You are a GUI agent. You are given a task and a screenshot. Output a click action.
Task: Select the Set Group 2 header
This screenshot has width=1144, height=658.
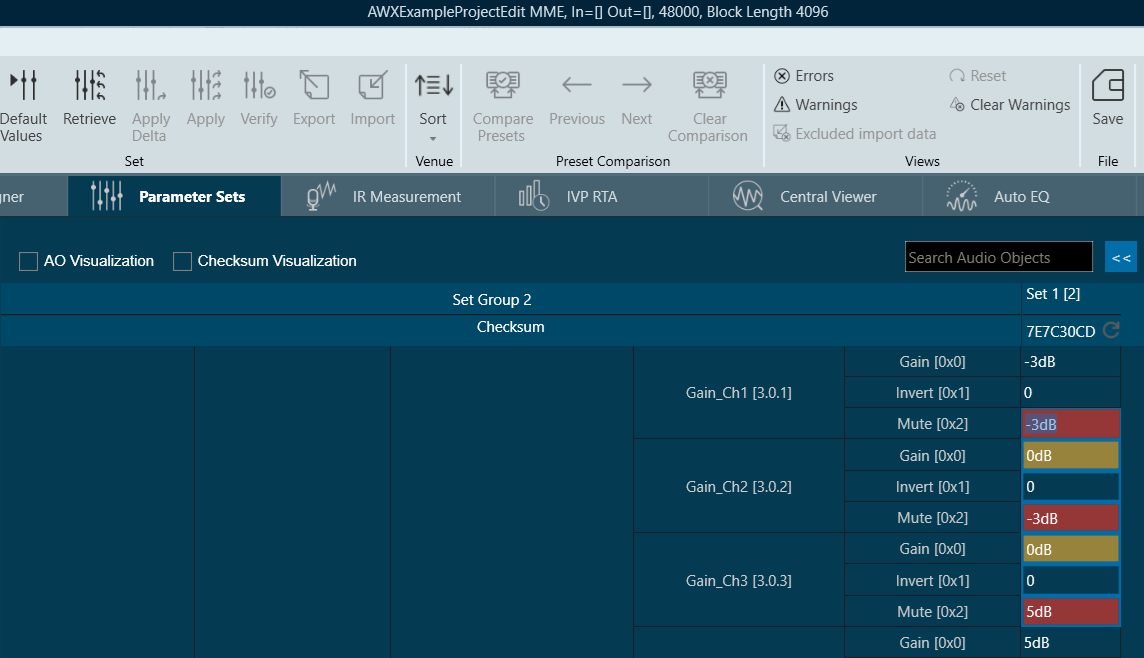pos(492,300)
